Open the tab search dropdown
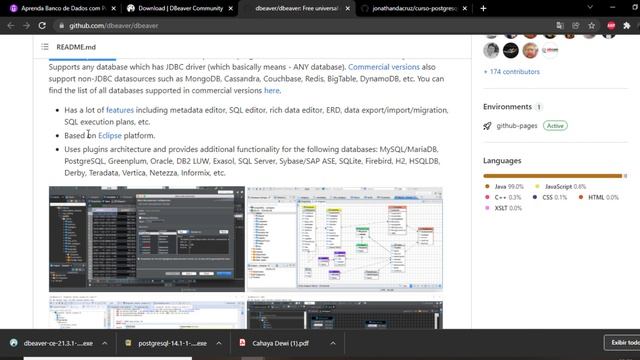Image resolution: width=640 pixels, height=360 pixels. tap(590, 7)
